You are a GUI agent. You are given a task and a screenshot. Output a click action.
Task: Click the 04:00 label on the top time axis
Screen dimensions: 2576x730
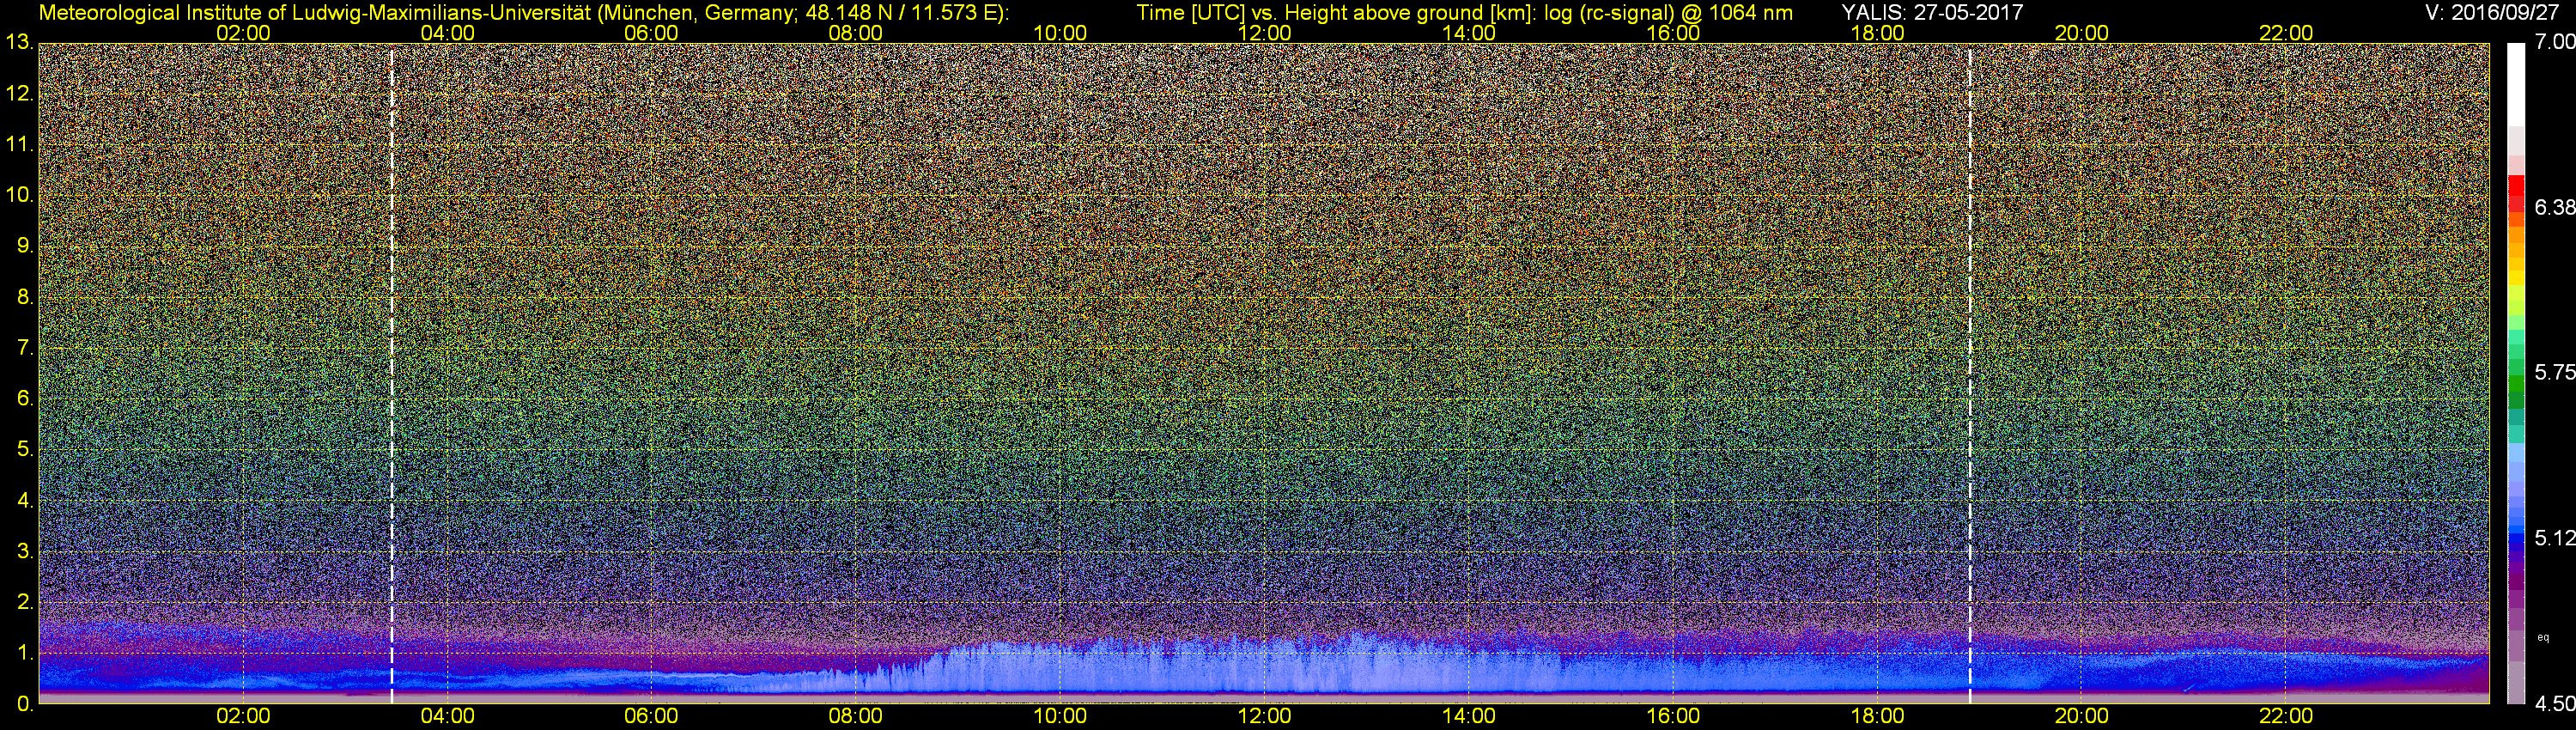[447, 32]
